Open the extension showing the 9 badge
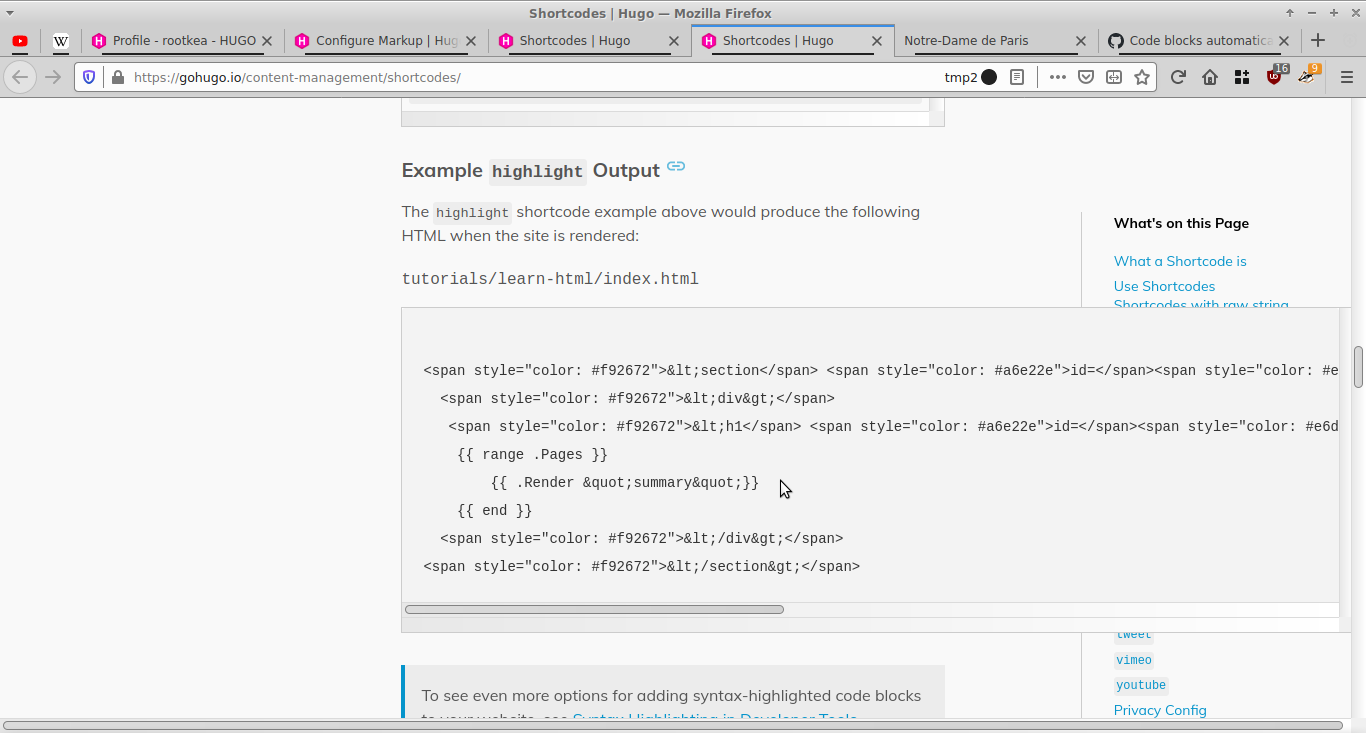Screen dimensions: 1366x733 point(1307,77)
